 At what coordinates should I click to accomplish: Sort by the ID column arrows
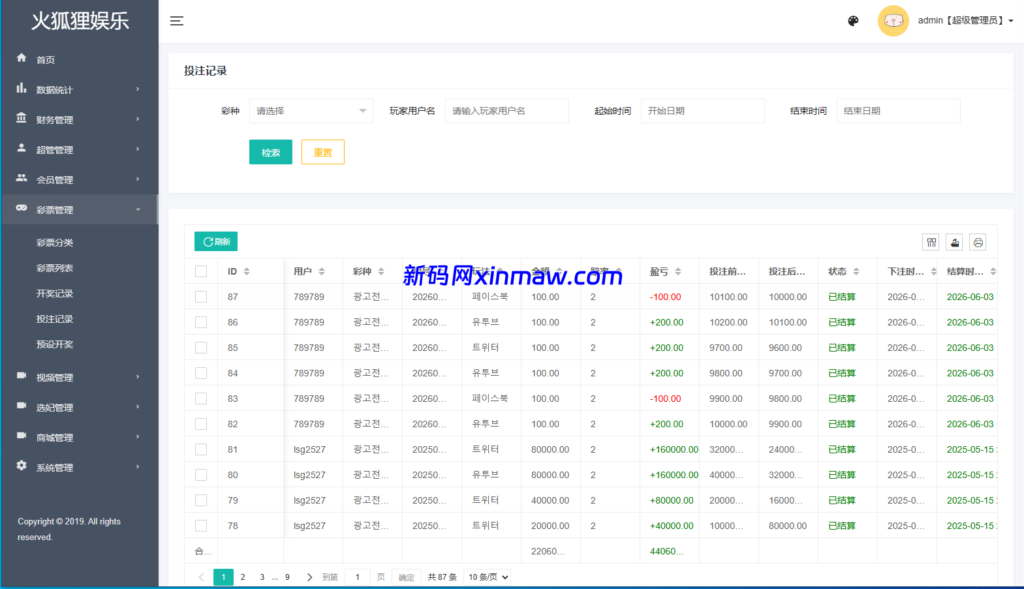coord(247,272)
